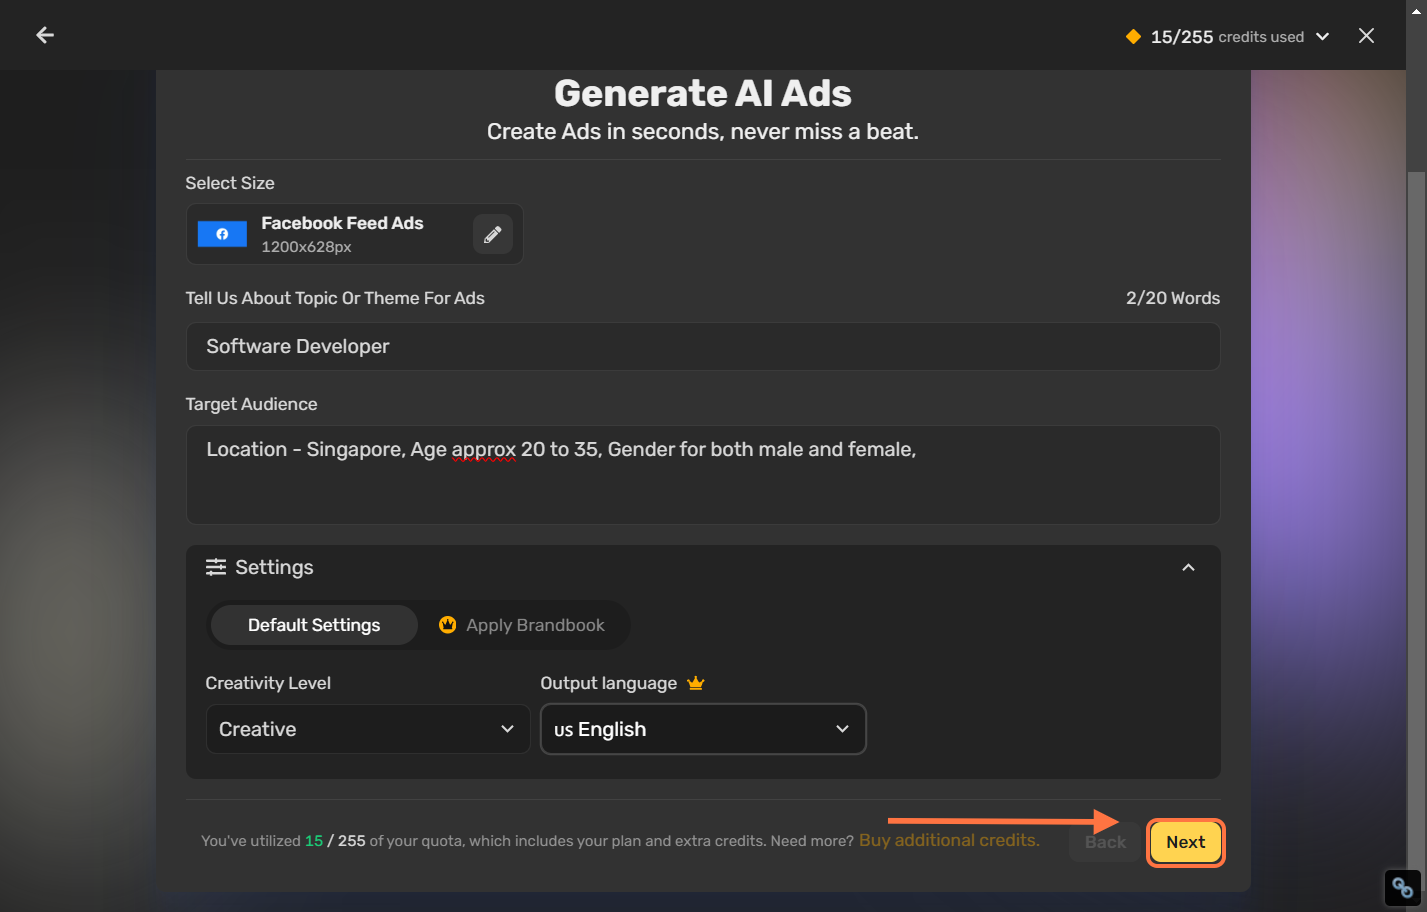Open Buy additional credits link
The height and width of the screenshot is (912, 1427).
pos(949,840)
